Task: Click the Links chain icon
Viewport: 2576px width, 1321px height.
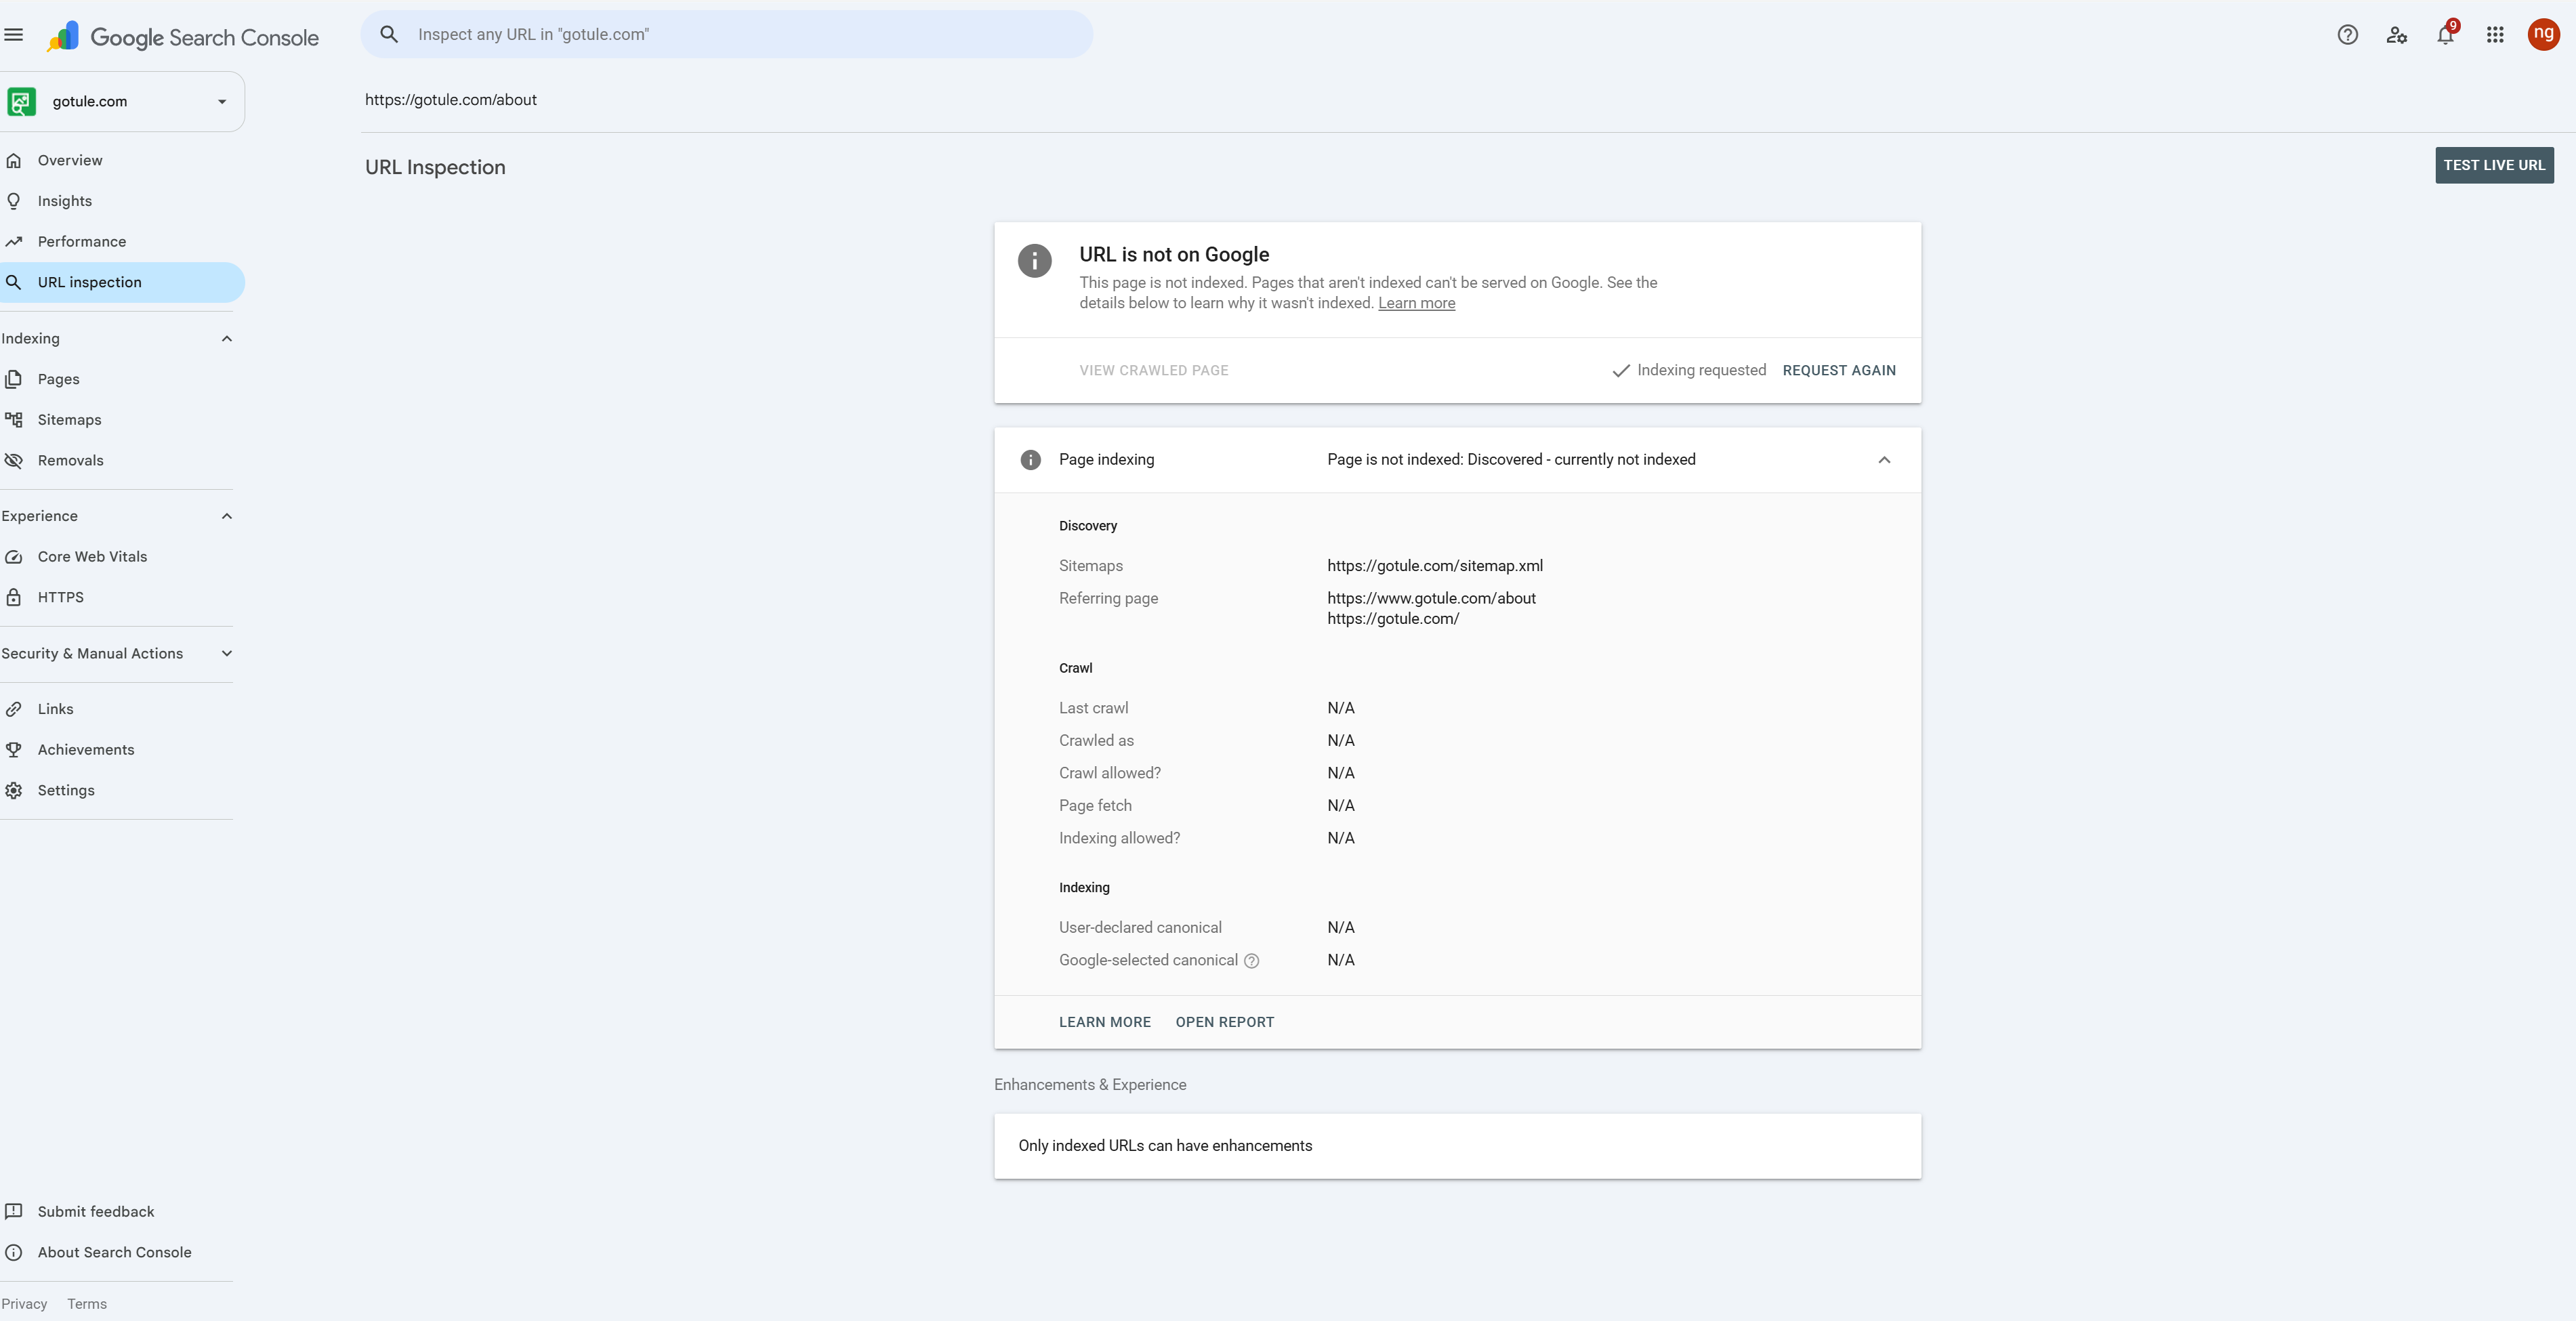Action: coord(14,709)
